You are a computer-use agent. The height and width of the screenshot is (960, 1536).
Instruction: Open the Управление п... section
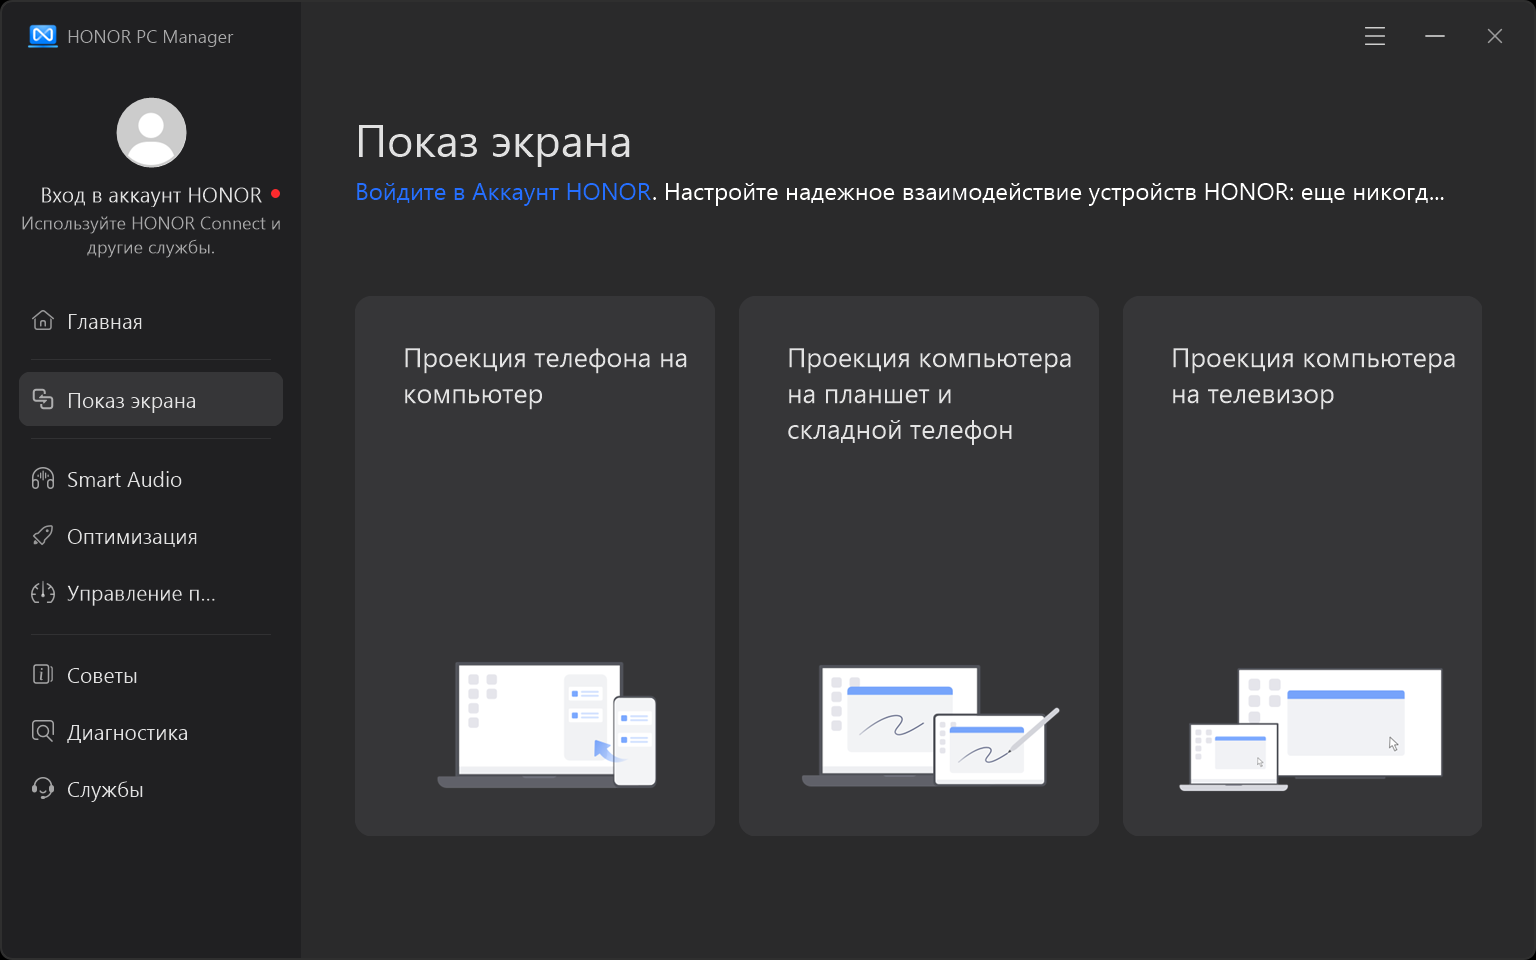click(x=151, y=593)
